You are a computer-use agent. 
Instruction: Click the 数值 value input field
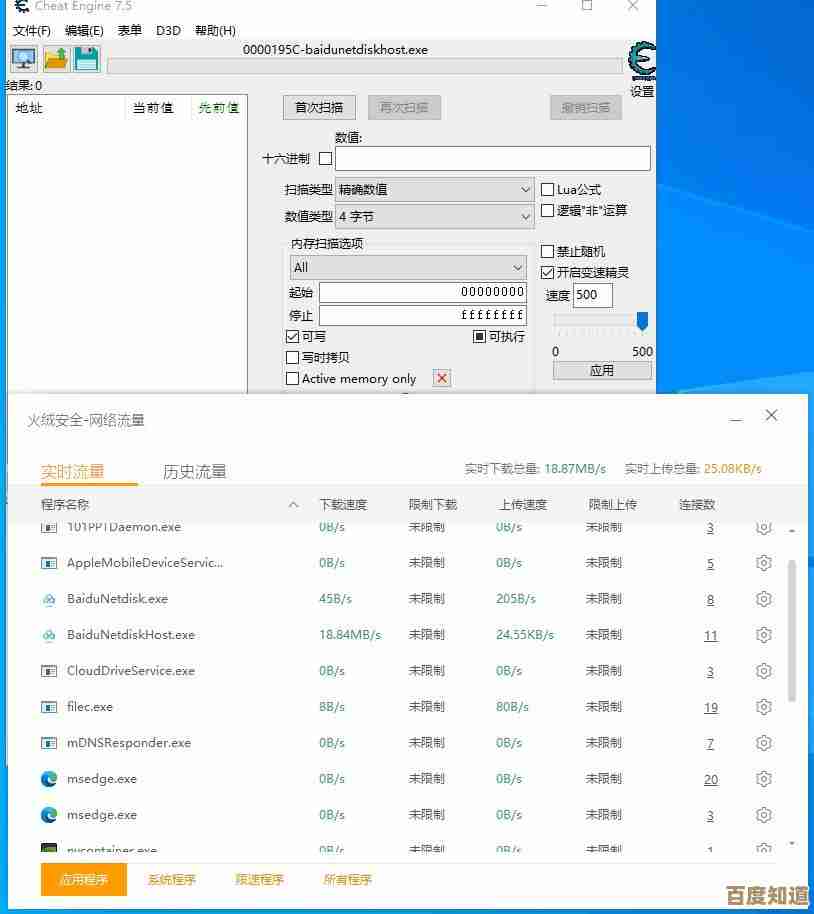492,158
